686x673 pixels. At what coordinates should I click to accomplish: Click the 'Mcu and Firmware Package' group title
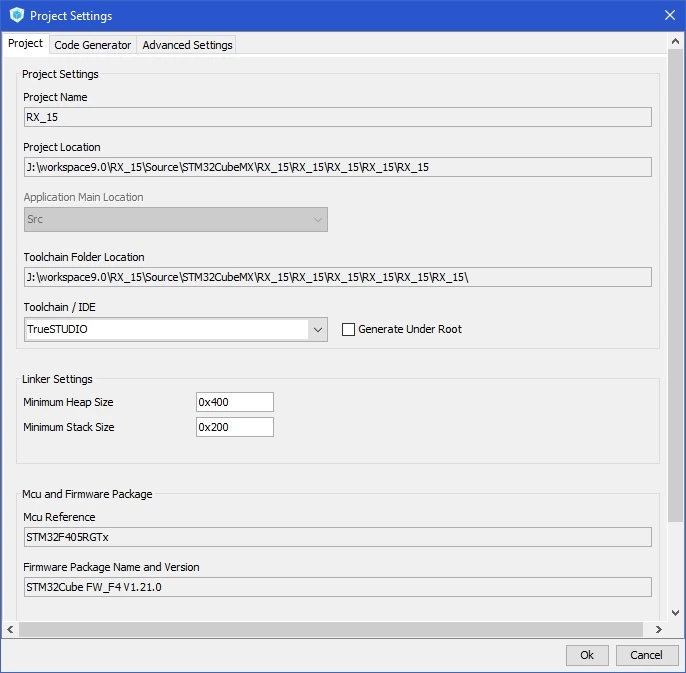[87, 494]
